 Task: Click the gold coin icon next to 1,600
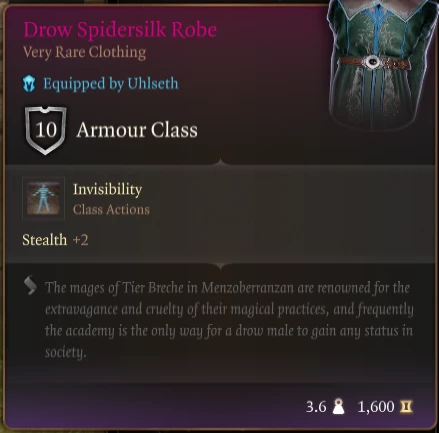click(x=406, y=407)
